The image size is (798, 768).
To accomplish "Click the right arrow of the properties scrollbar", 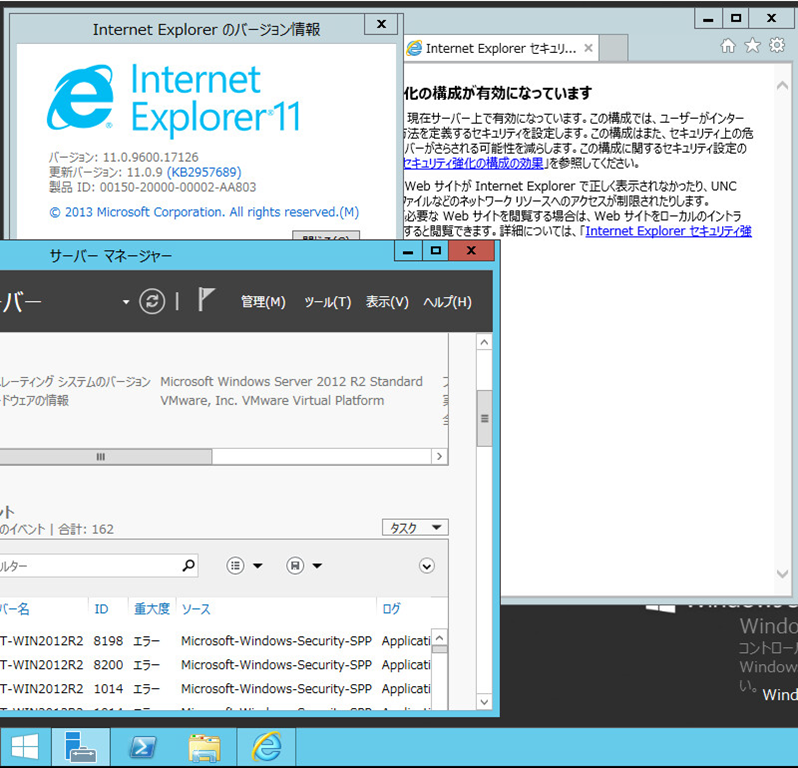I will click(x=439, y=457).
